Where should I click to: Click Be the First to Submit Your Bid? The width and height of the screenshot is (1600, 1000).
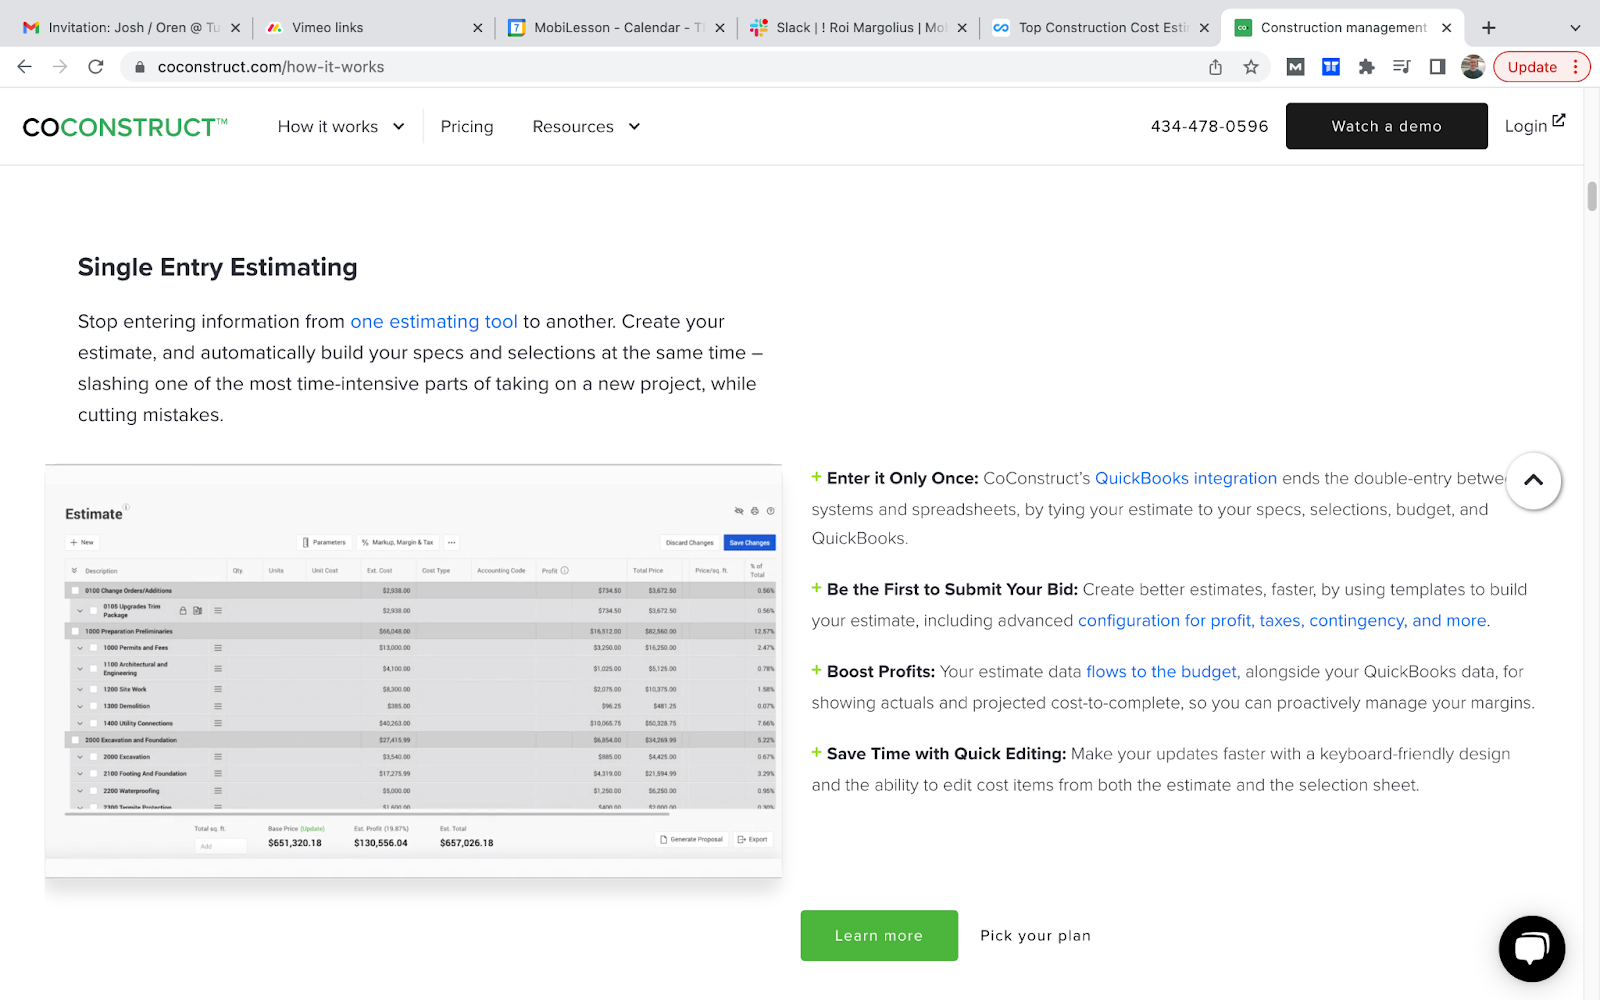[952, 590]
